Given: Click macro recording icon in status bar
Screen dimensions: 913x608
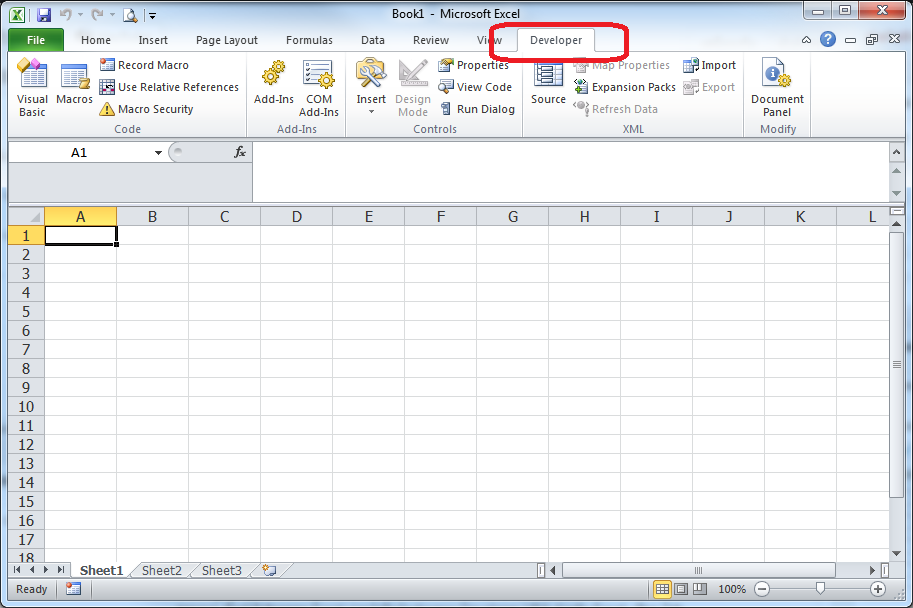Looking at the screenshot, I should point(73,589).
